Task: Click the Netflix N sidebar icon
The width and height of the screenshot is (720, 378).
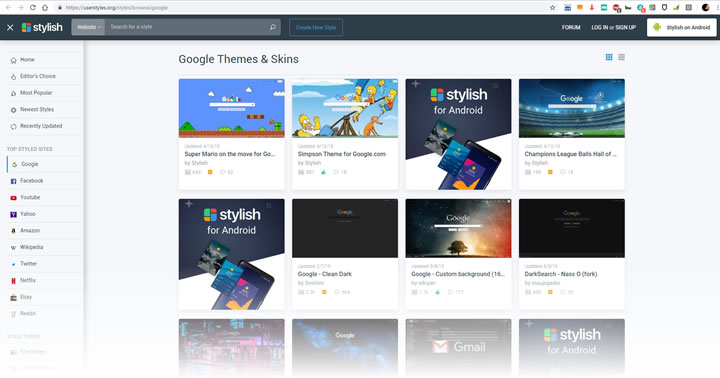Action: tap(13, 281)
